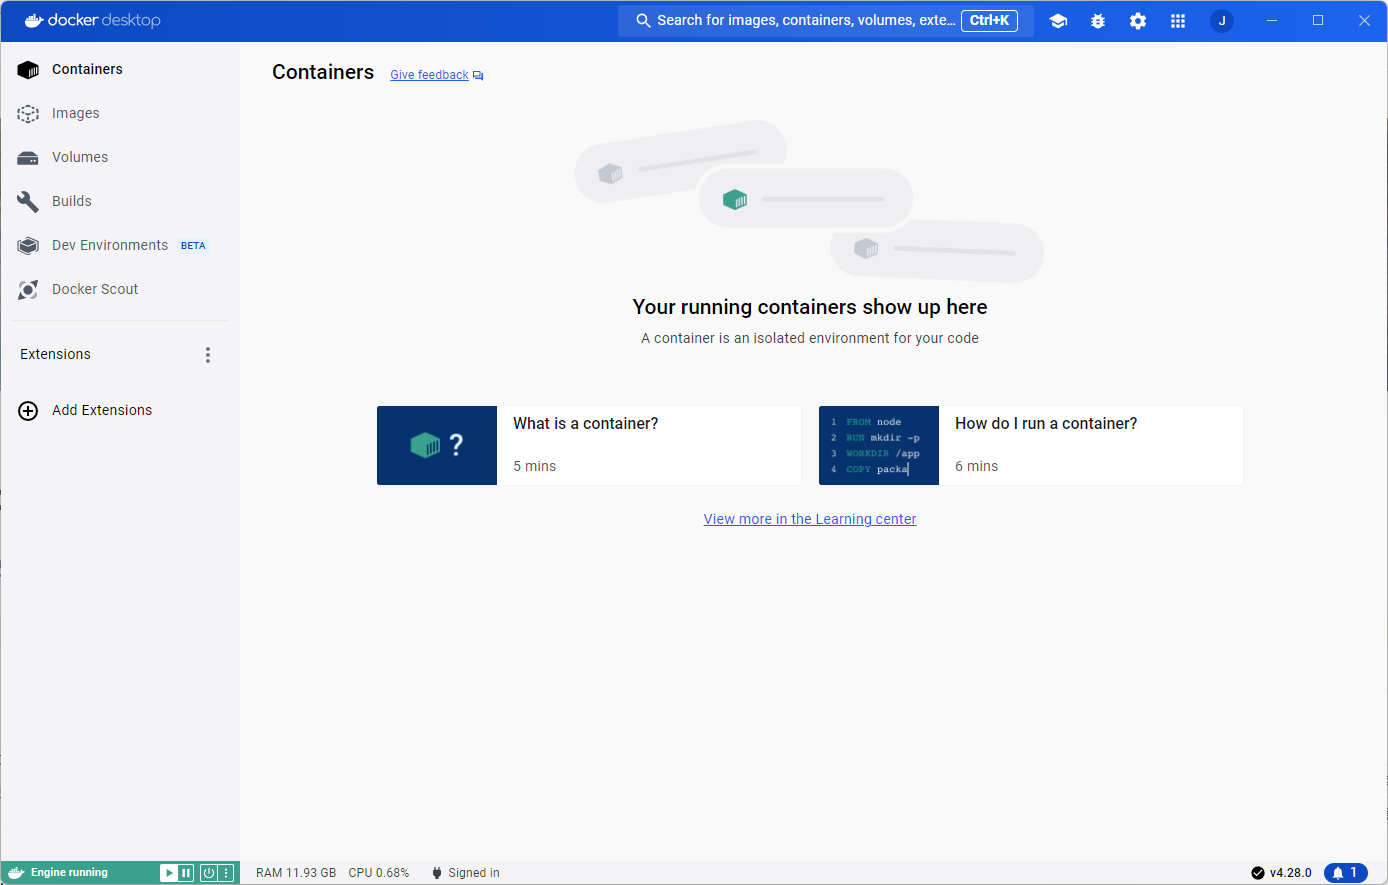Minimize the Docker Desktop window
Image resolution: width=1388 pixels, height=885 pixels.
1272,20
